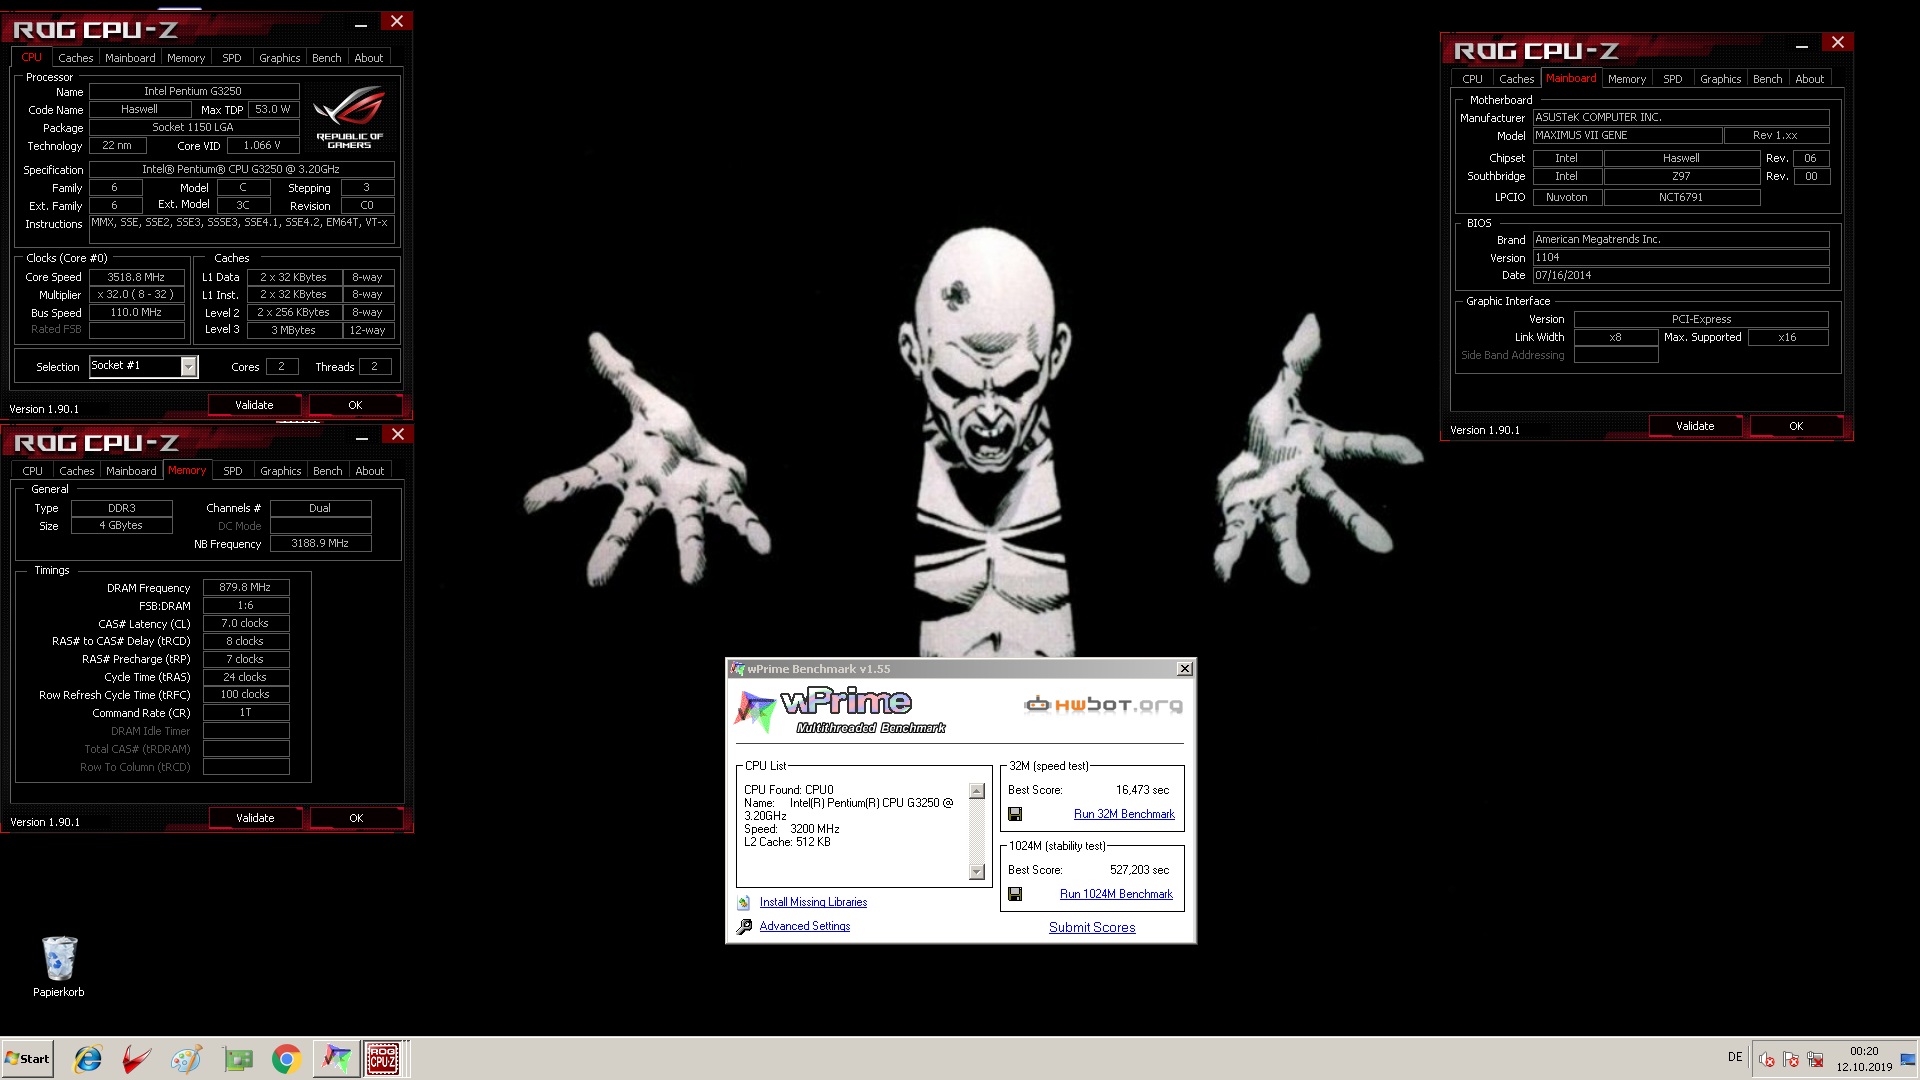Click the DRAM Frequency 879.8 MHz field
The width and height of the screenshot is (1920, 1080).
point(246,588)
